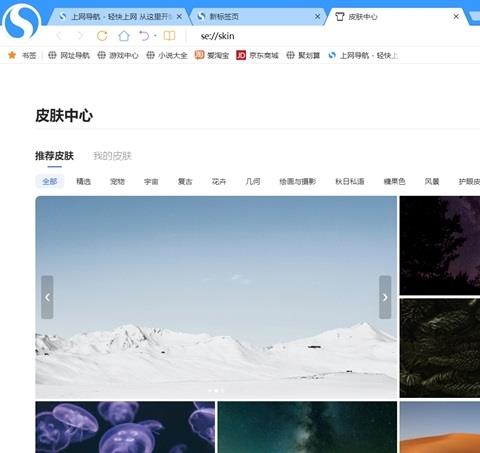Filter skins by 风景 category
The height and width of the screenshot is (453, 480).
[x=432, y=181]
